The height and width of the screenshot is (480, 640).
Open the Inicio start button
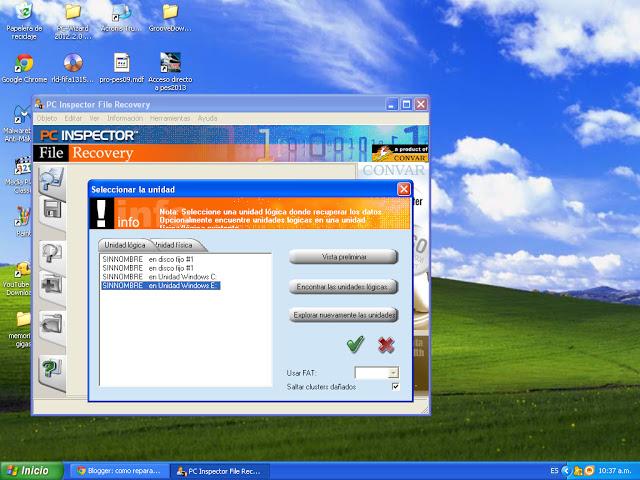pyautogui.click(x=28, y=470)
